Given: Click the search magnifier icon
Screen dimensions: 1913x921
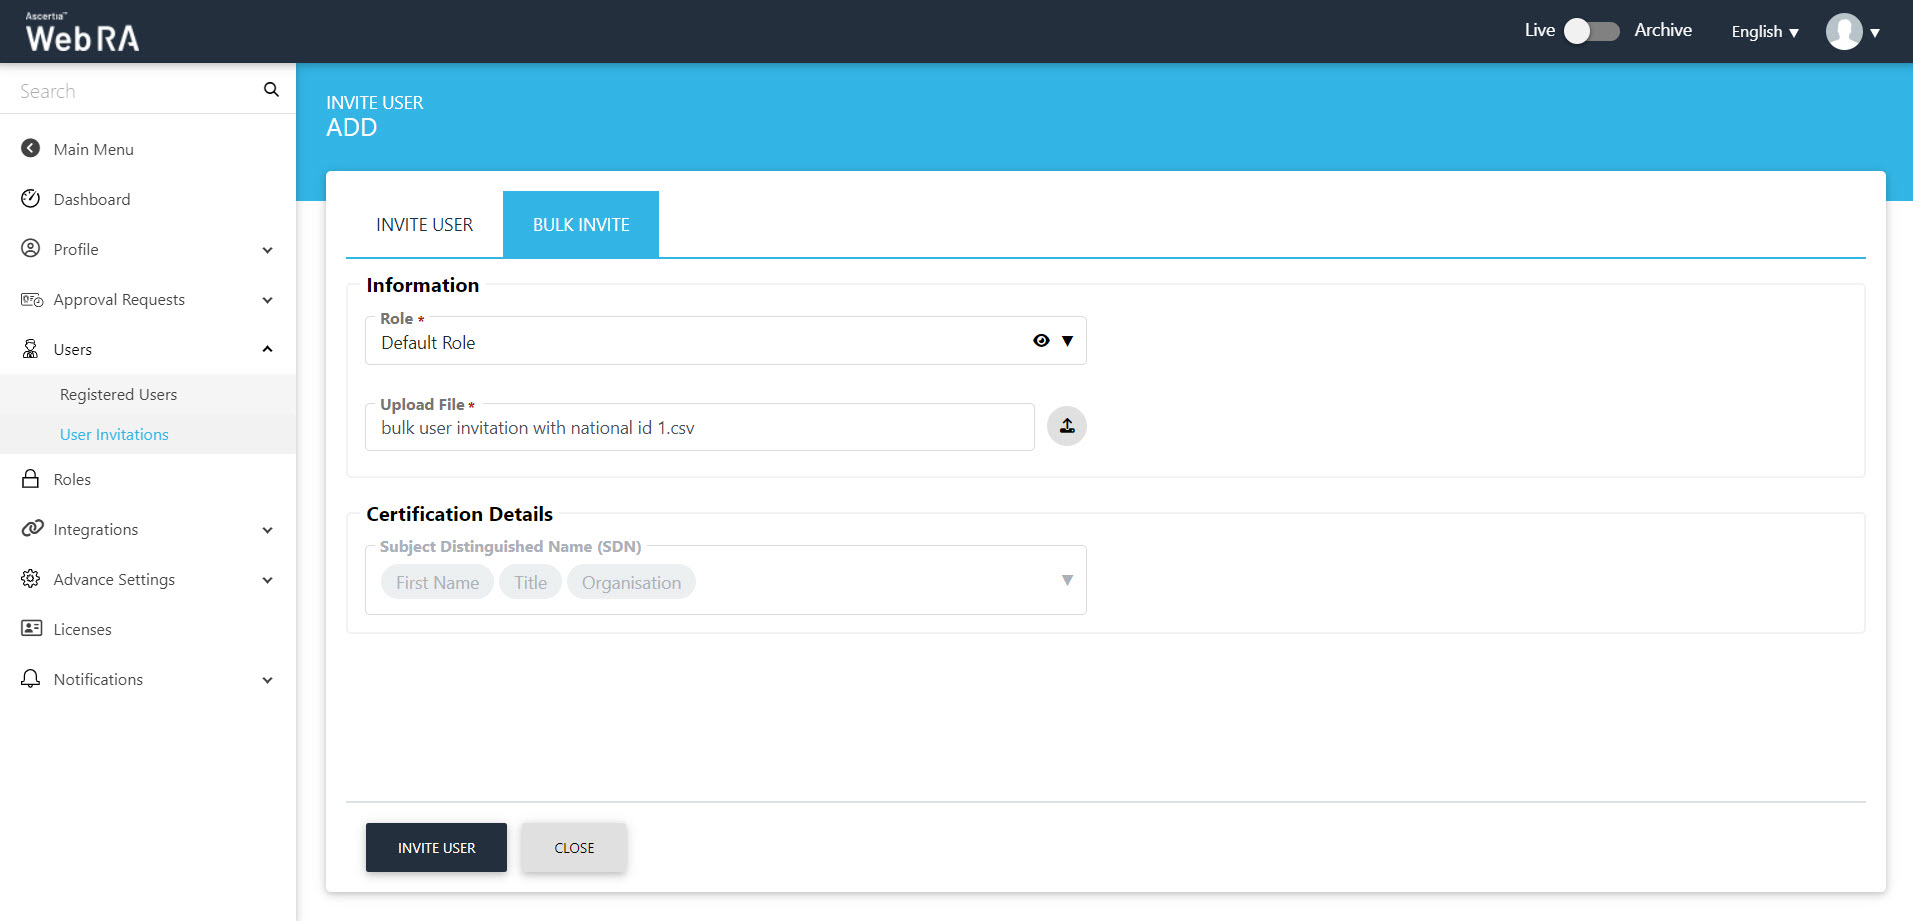Looking at the screenshot, I should pos(271,90).
